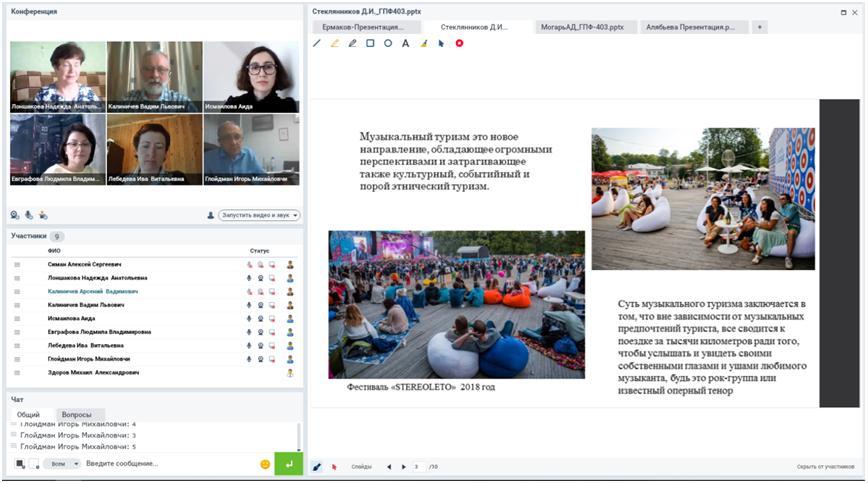Open the Запустить видео и звук dropdown

pos(259,215)
